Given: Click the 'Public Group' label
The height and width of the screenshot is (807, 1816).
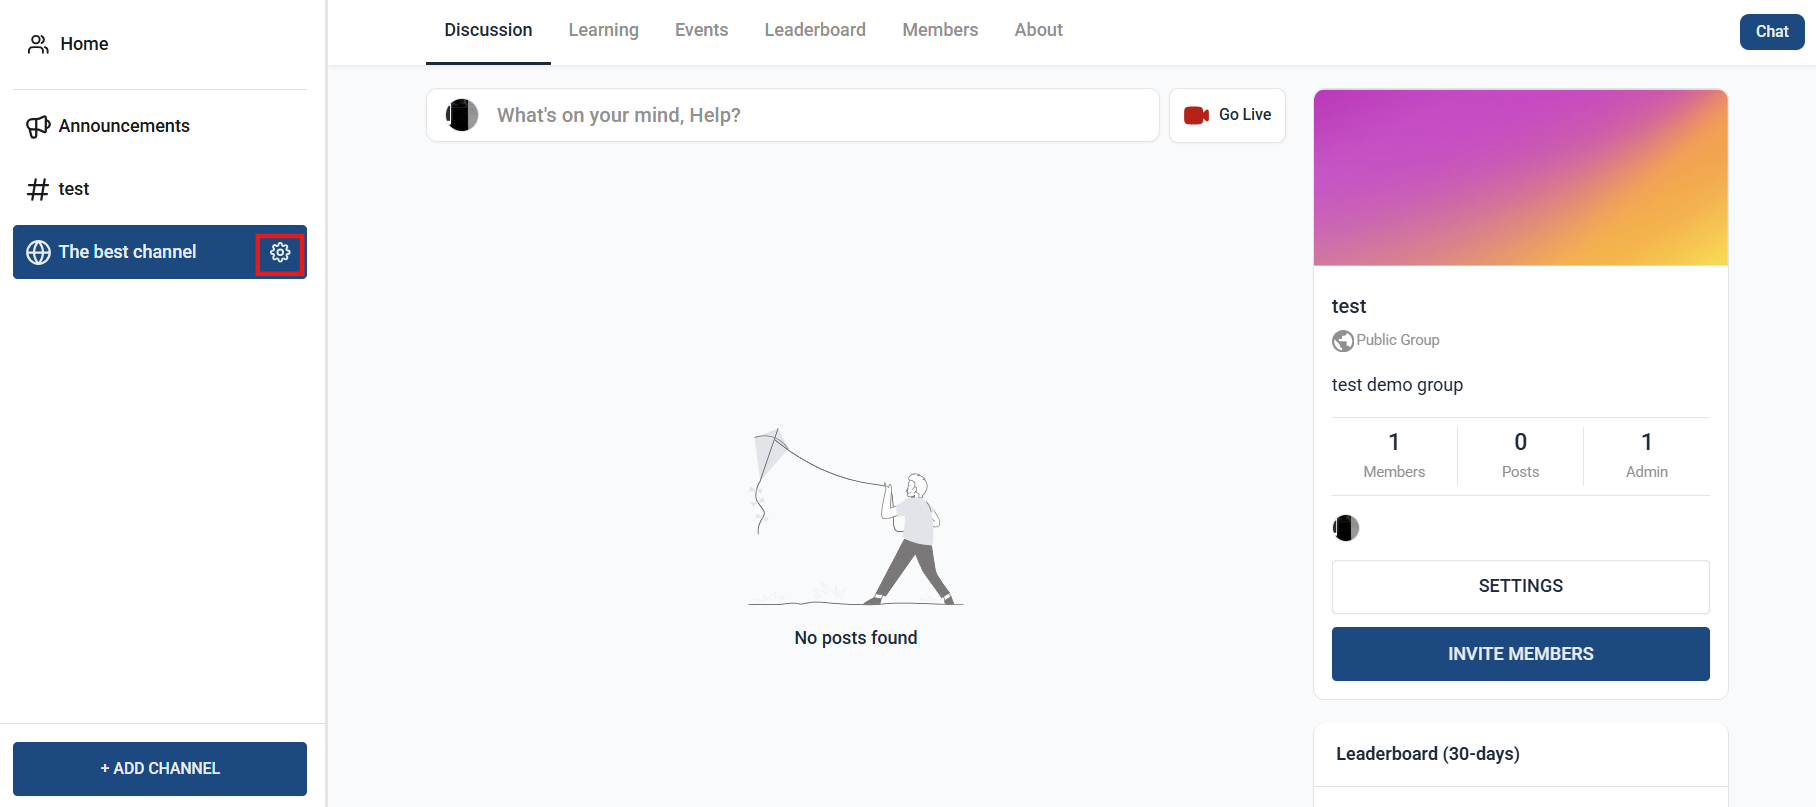Looking at the screenshot, I should click(1398, 340).
